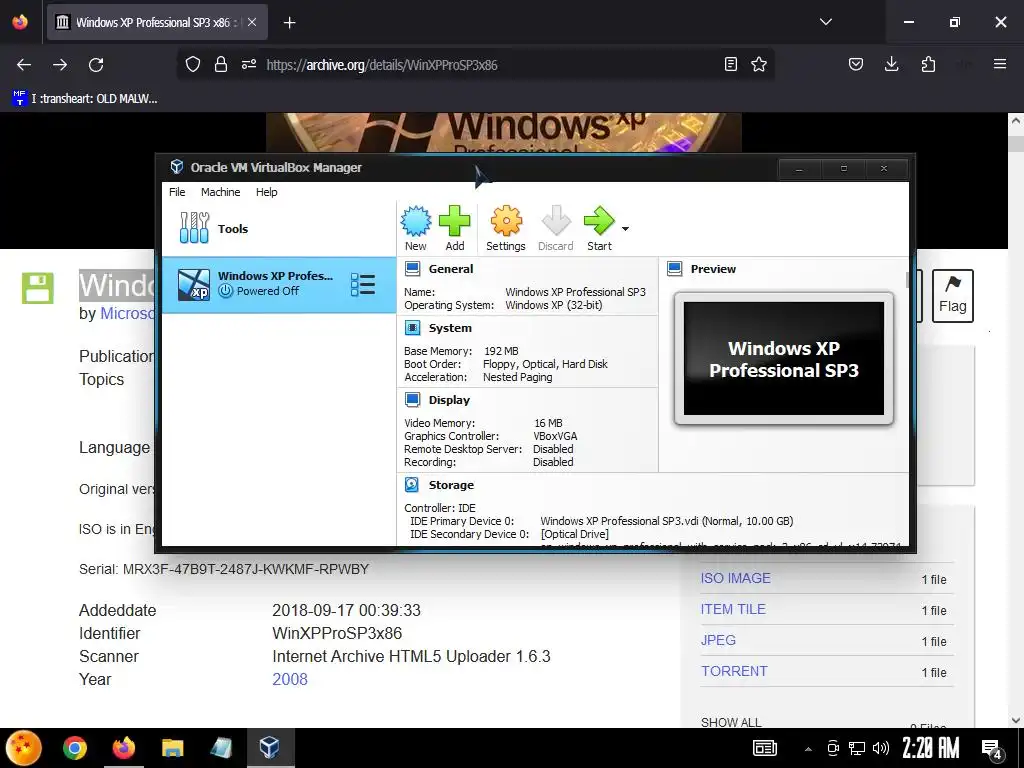Open a new Firefox tab

point(289,23)
